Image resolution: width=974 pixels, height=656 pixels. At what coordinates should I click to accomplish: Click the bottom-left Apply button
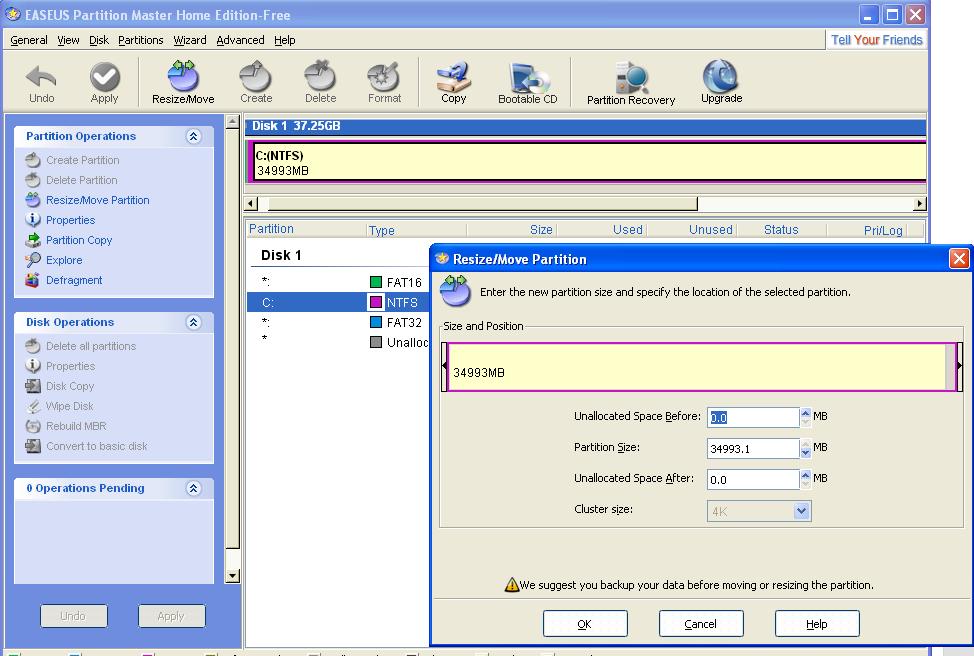171,616
